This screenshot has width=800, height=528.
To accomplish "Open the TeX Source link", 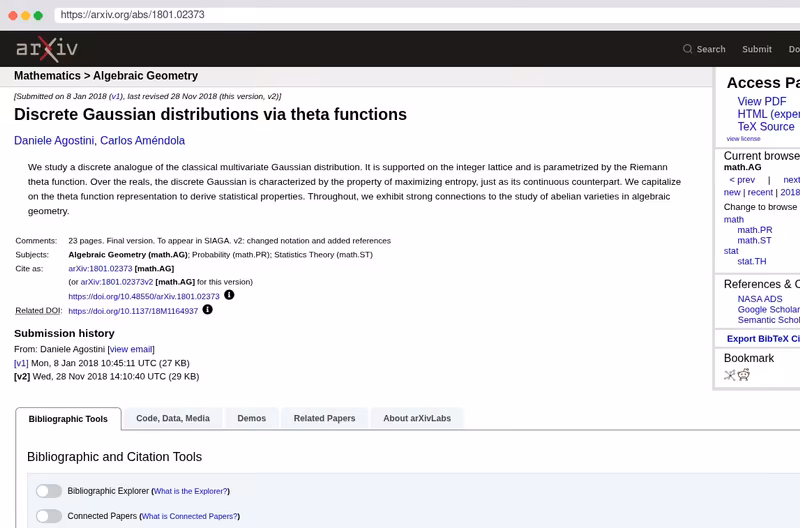I will (766, 127).
